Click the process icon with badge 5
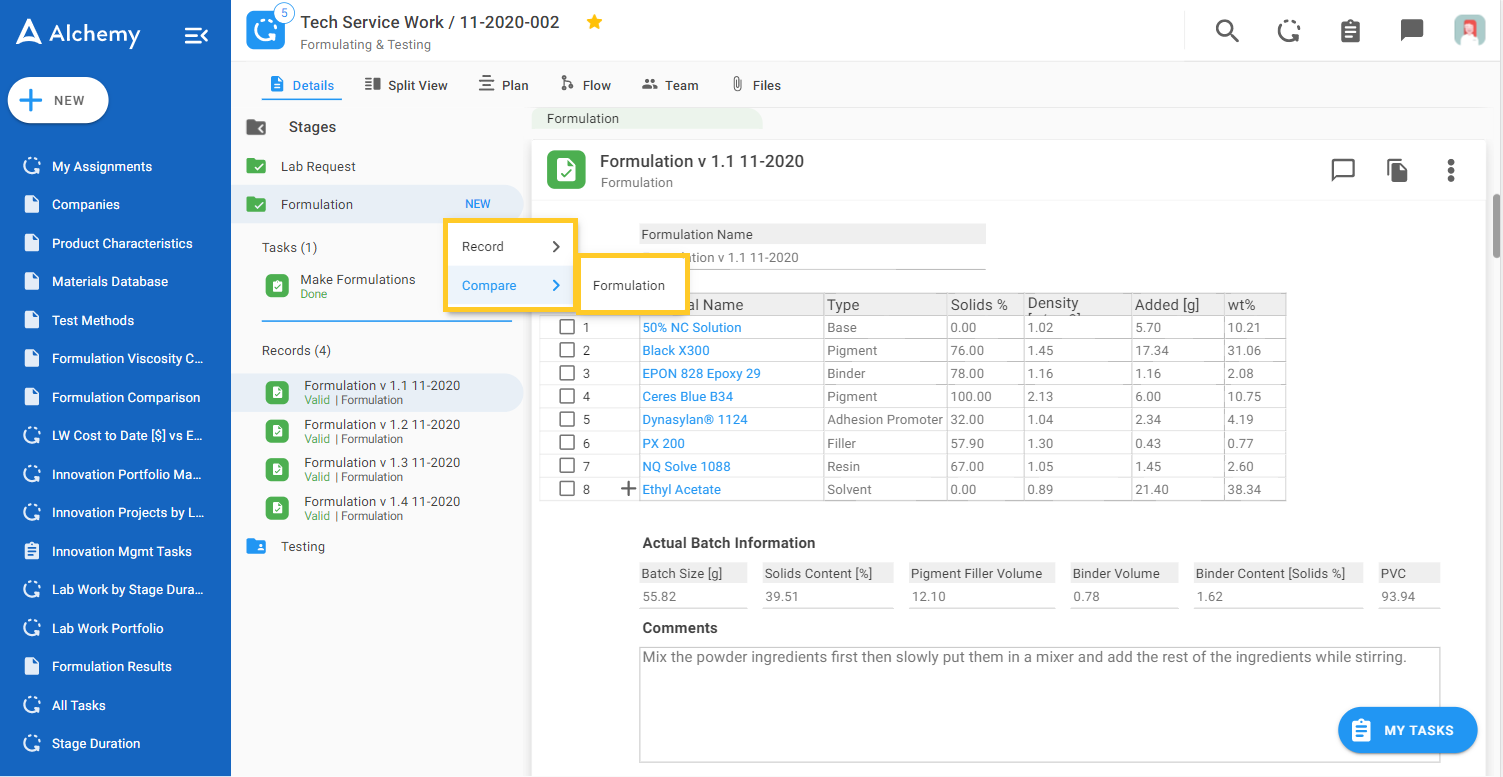 (x=267, y=28)
